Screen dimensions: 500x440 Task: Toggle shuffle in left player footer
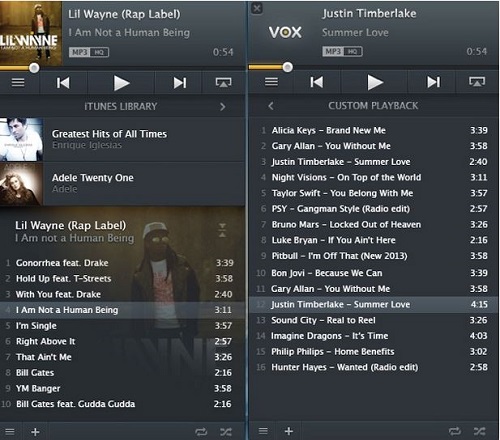pyautogui.click(x=226, y=432)
